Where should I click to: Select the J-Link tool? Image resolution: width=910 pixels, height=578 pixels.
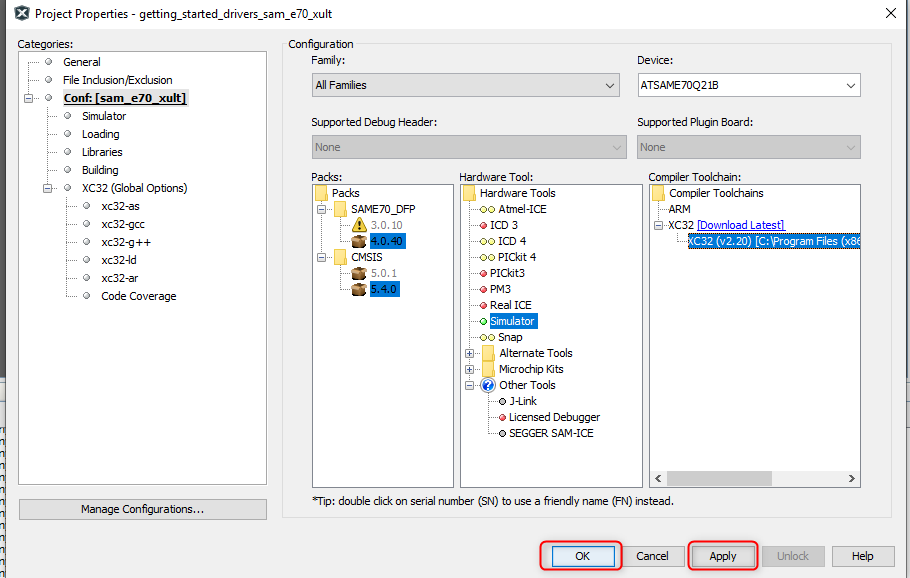522,401
